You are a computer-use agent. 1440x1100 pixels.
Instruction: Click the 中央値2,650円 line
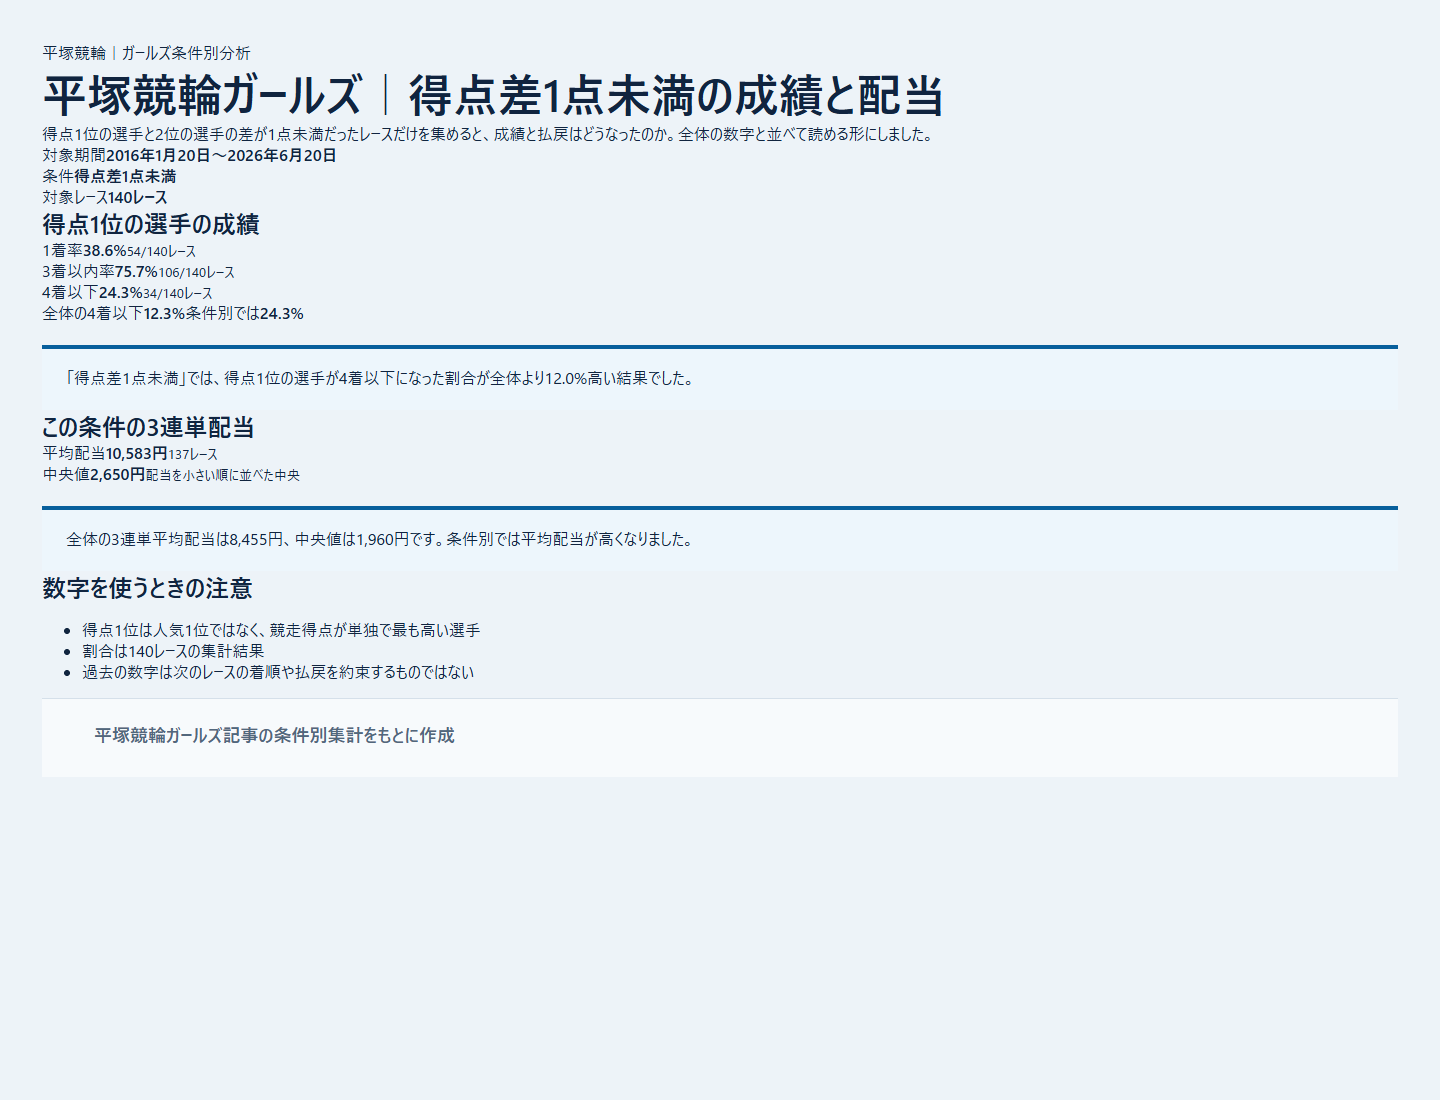(171, 475)
